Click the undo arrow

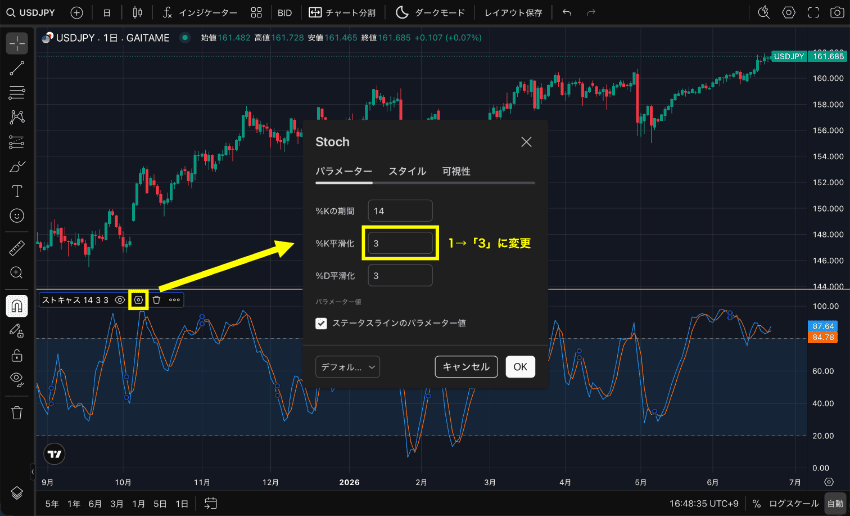(567, 12)
